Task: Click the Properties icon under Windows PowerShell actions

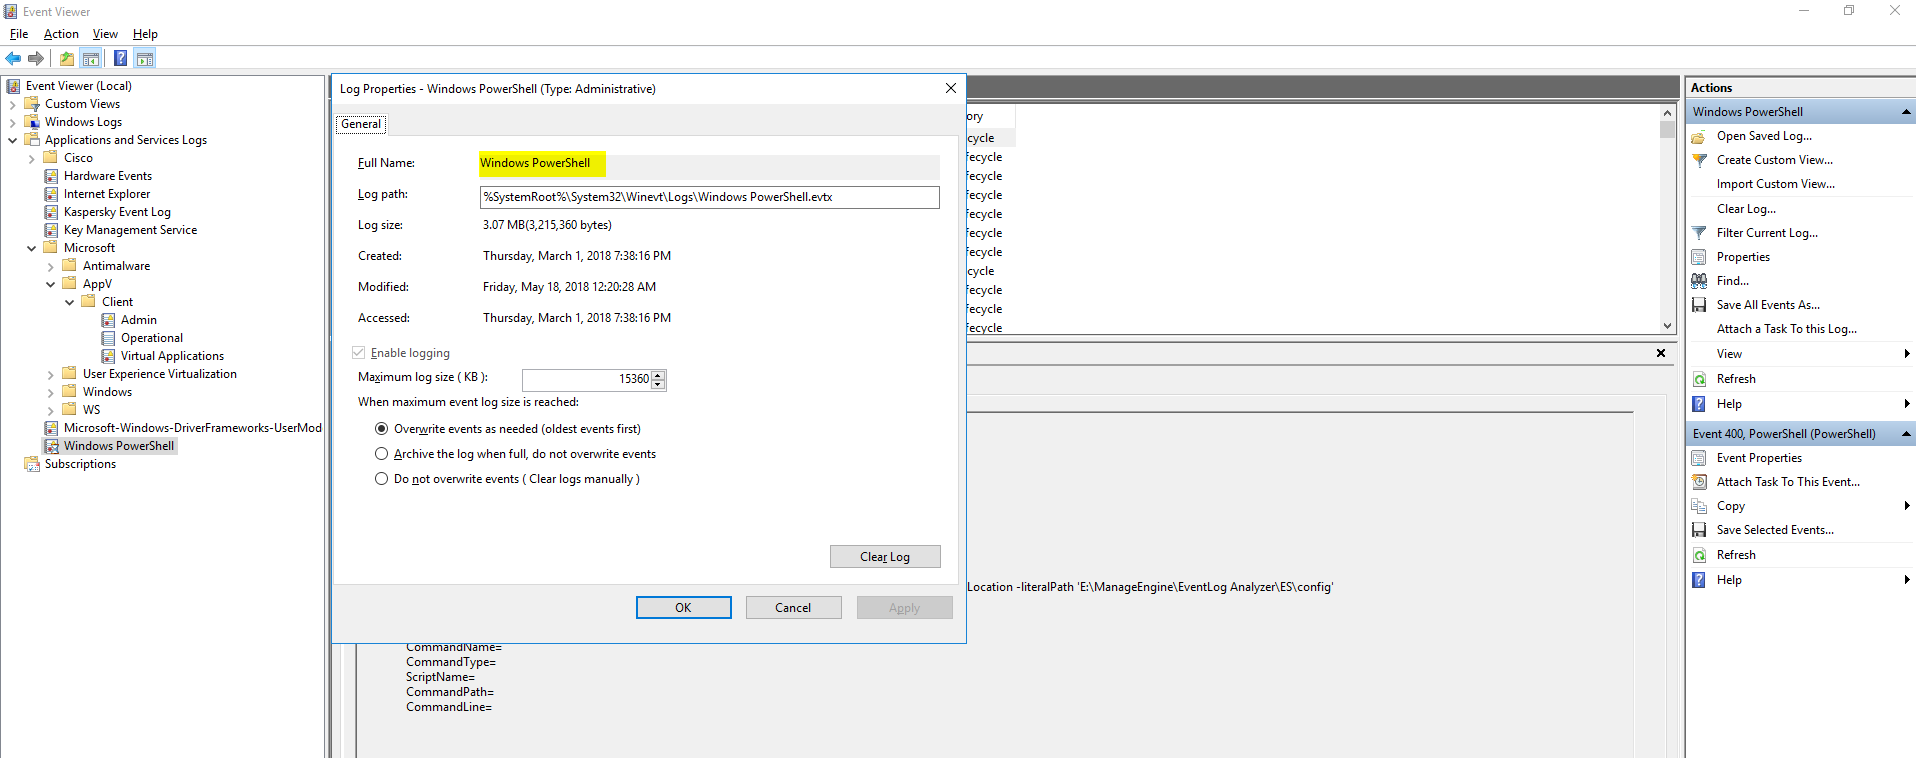Action: (1699, 257)
